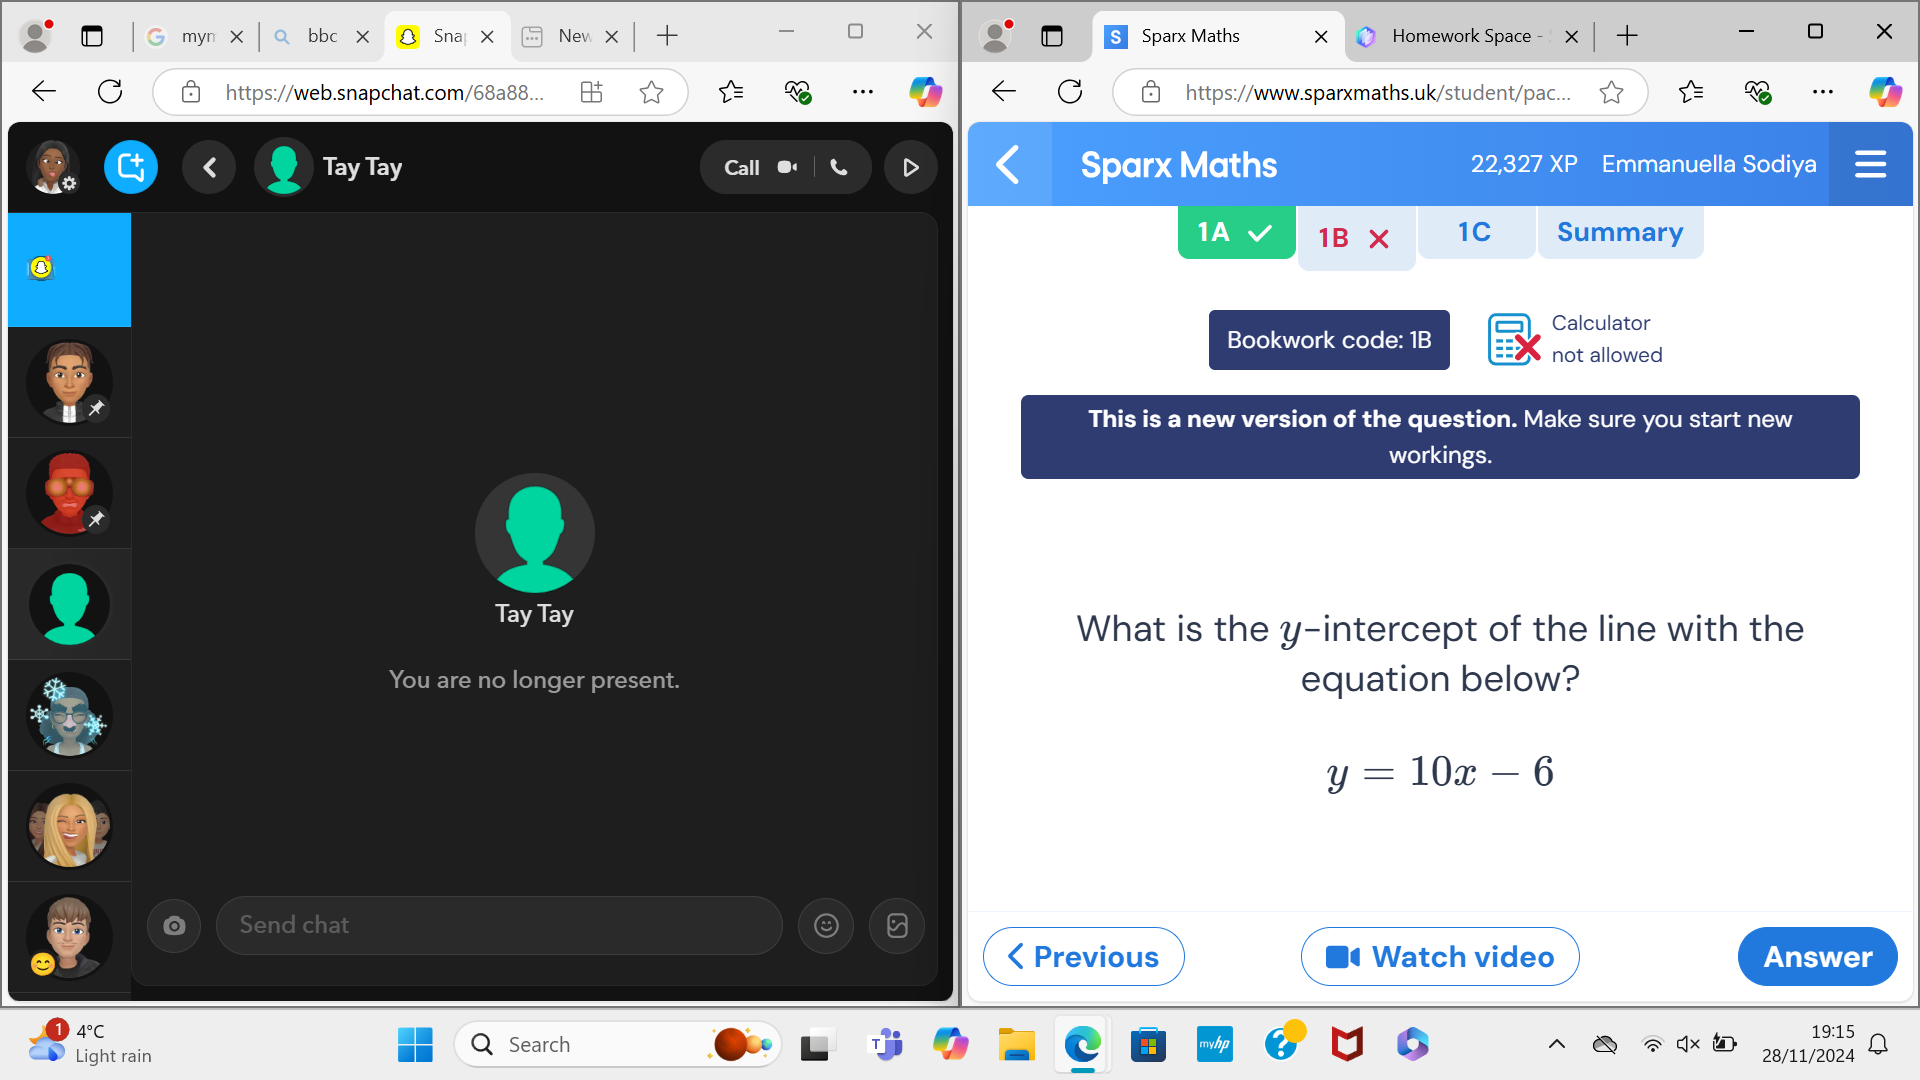Open emoji picker in Snapchat chat
This screenshot has height=1080, width=1920.
click(x=826, y=925)
